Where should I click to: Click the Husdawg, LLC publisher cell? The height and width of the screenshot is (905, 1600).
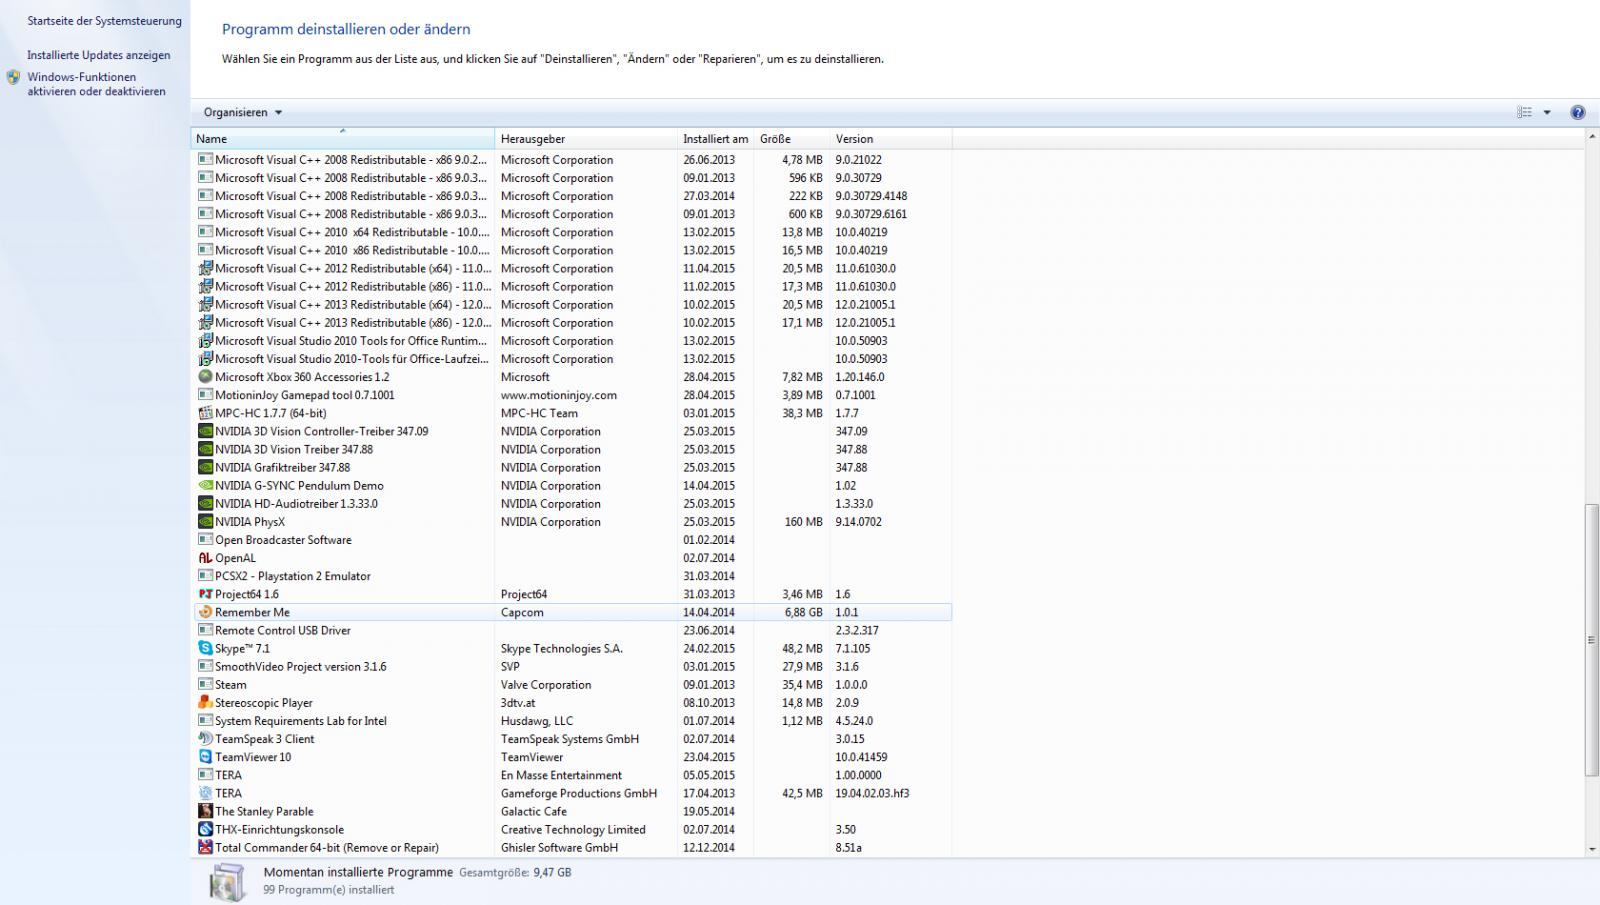(537, 721)
